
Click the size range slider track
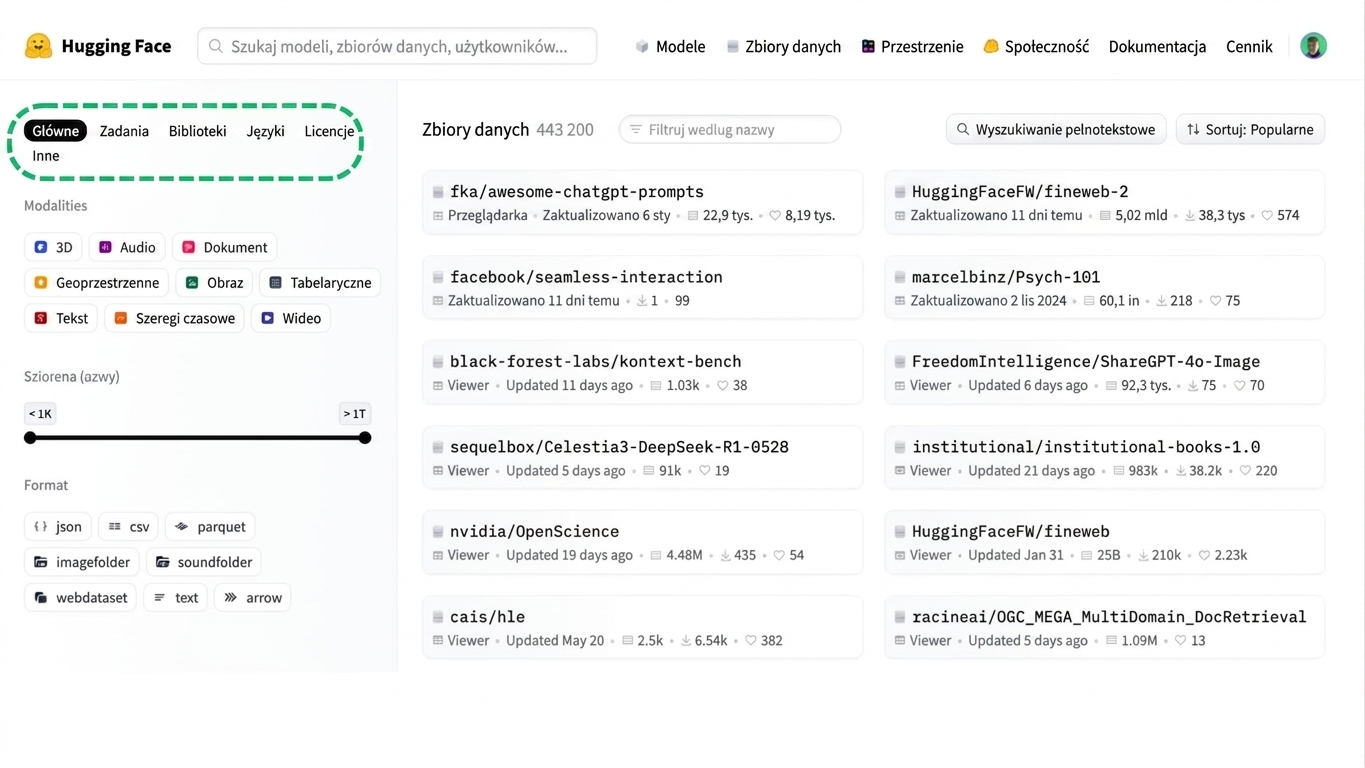click(x=198, y=438)
